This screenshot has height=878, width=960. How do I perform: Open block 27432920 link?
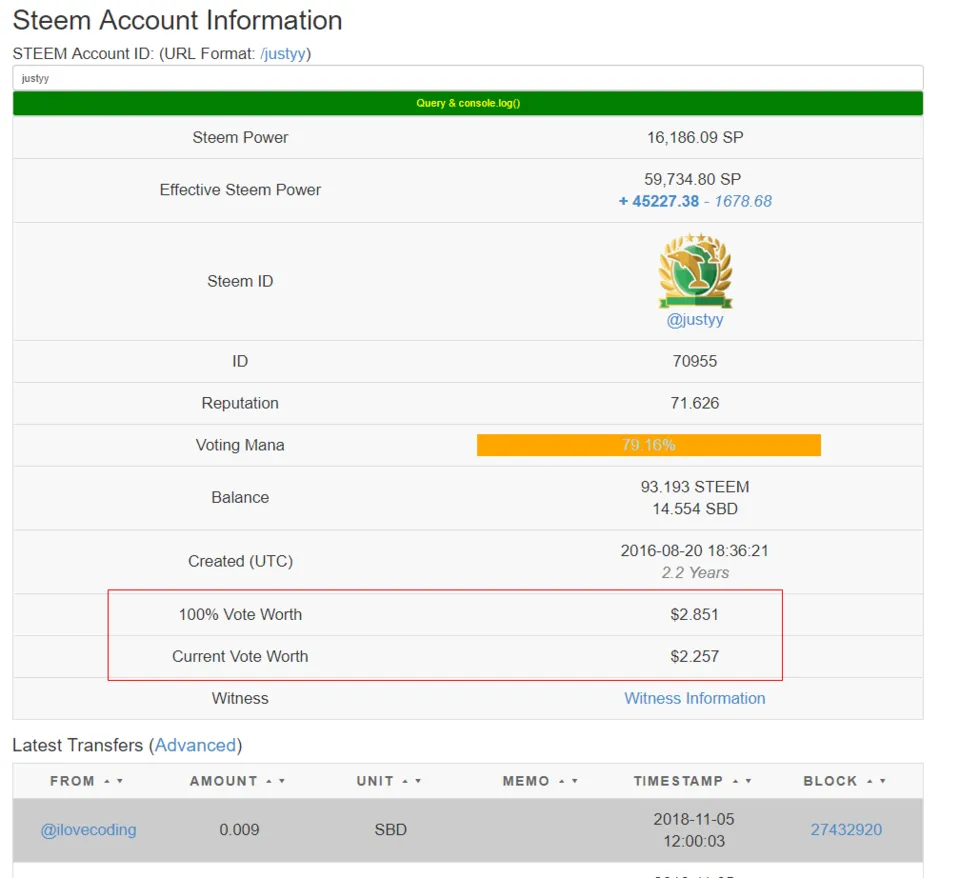[846, 830]
